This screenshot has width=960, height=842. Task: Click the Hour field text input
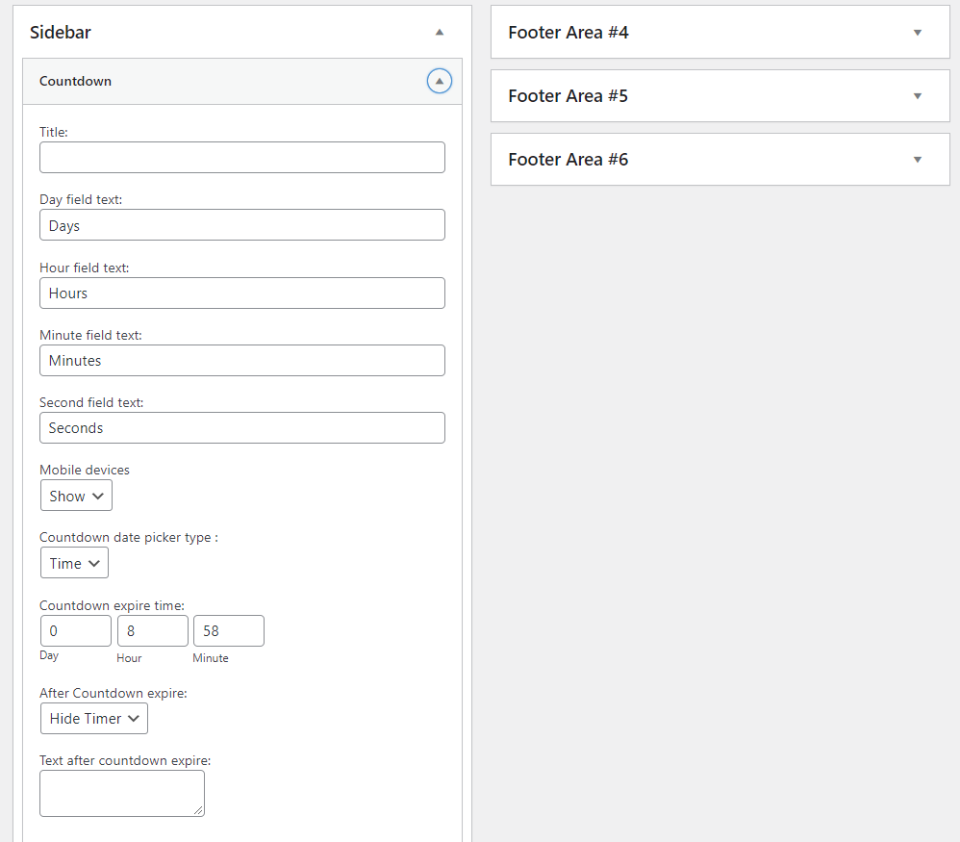click(x=242, y=293)
